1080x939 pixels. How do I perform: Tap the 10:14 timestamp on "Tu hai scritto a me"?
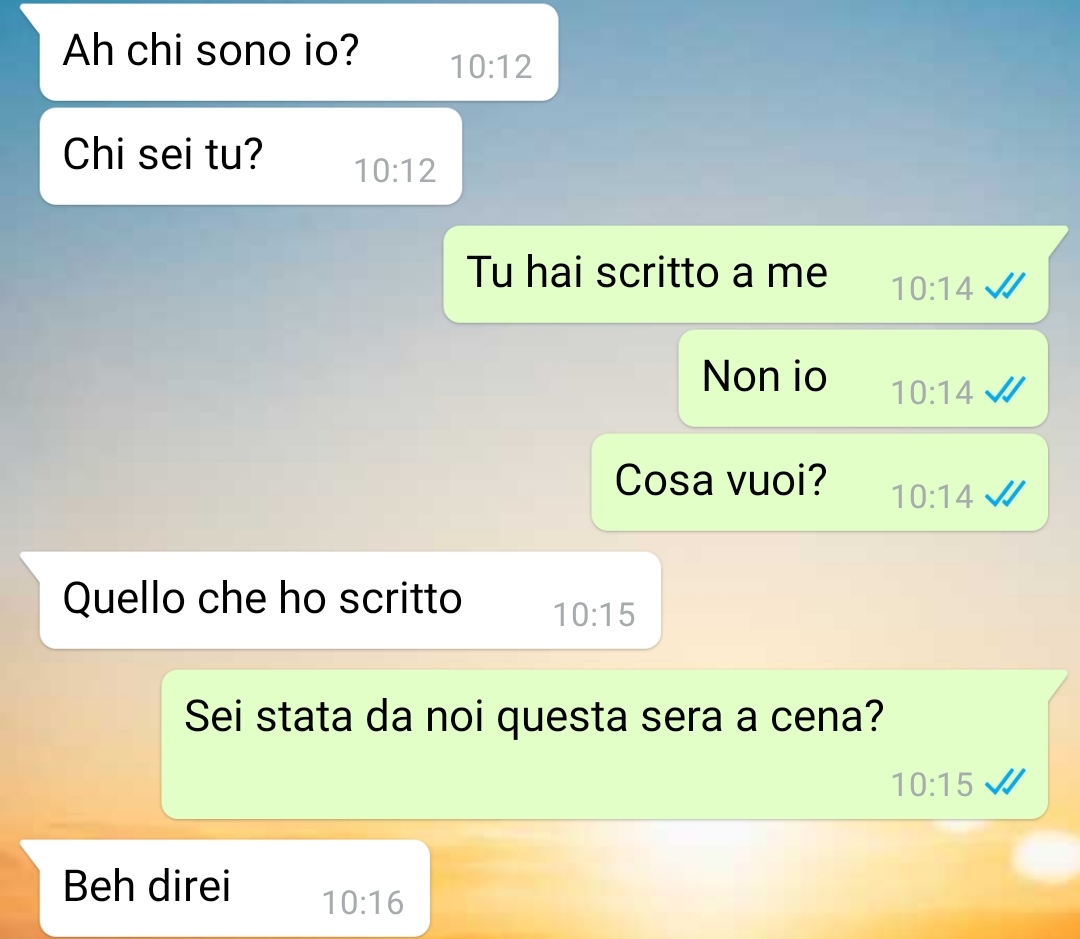click(x=932, y=289)
